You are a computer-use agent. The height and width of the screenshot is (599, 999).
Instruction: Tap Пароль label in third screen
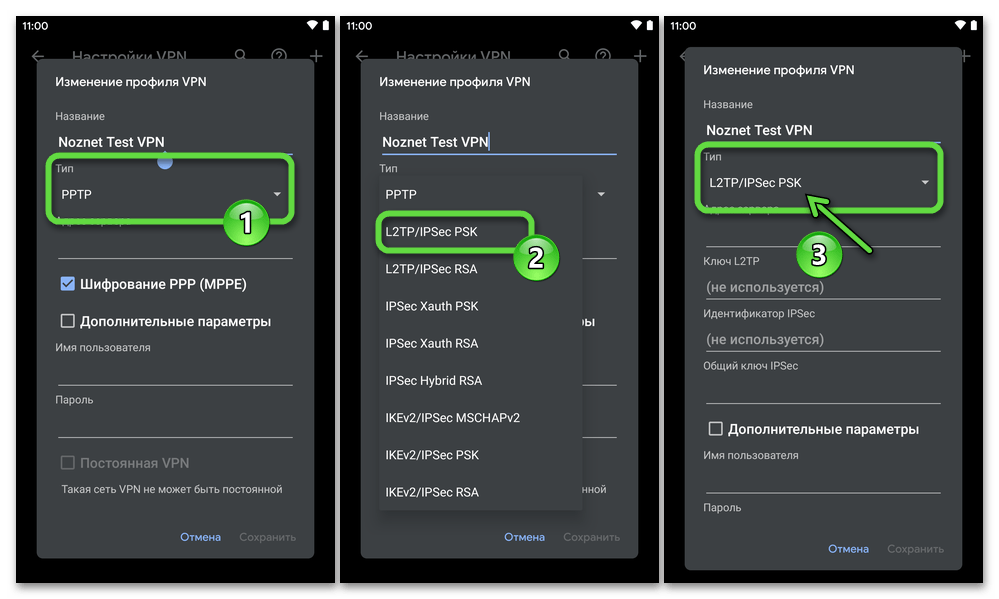[x=722, y=508]
